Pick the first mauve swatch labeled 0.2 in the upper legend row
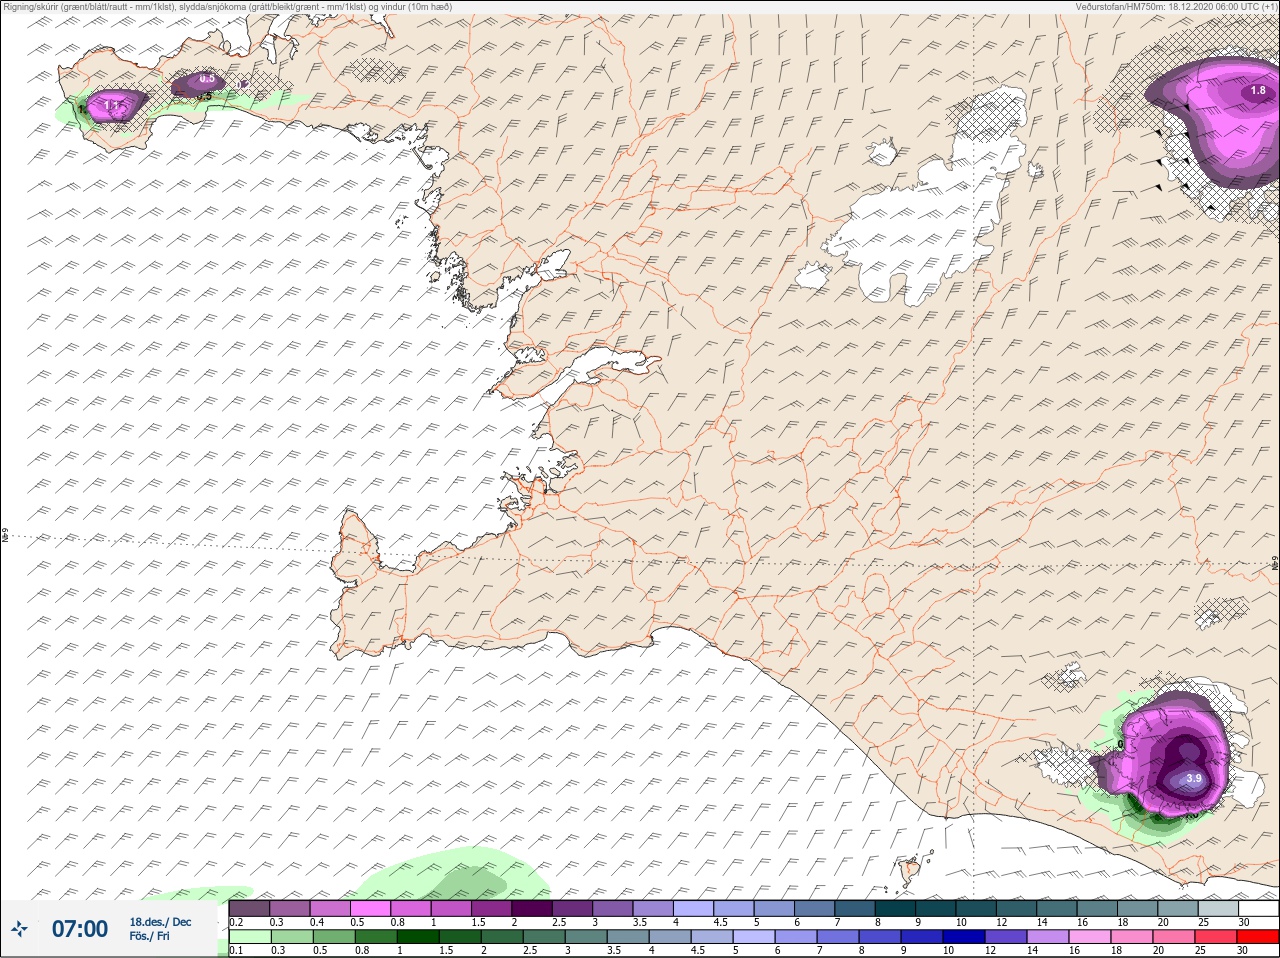 coord(249,908)
